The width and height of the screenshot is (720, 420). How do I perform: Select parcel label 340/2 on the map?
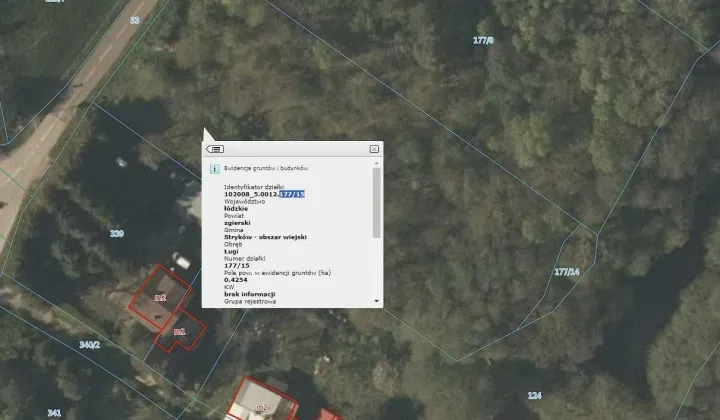click(x=90, y=345)
